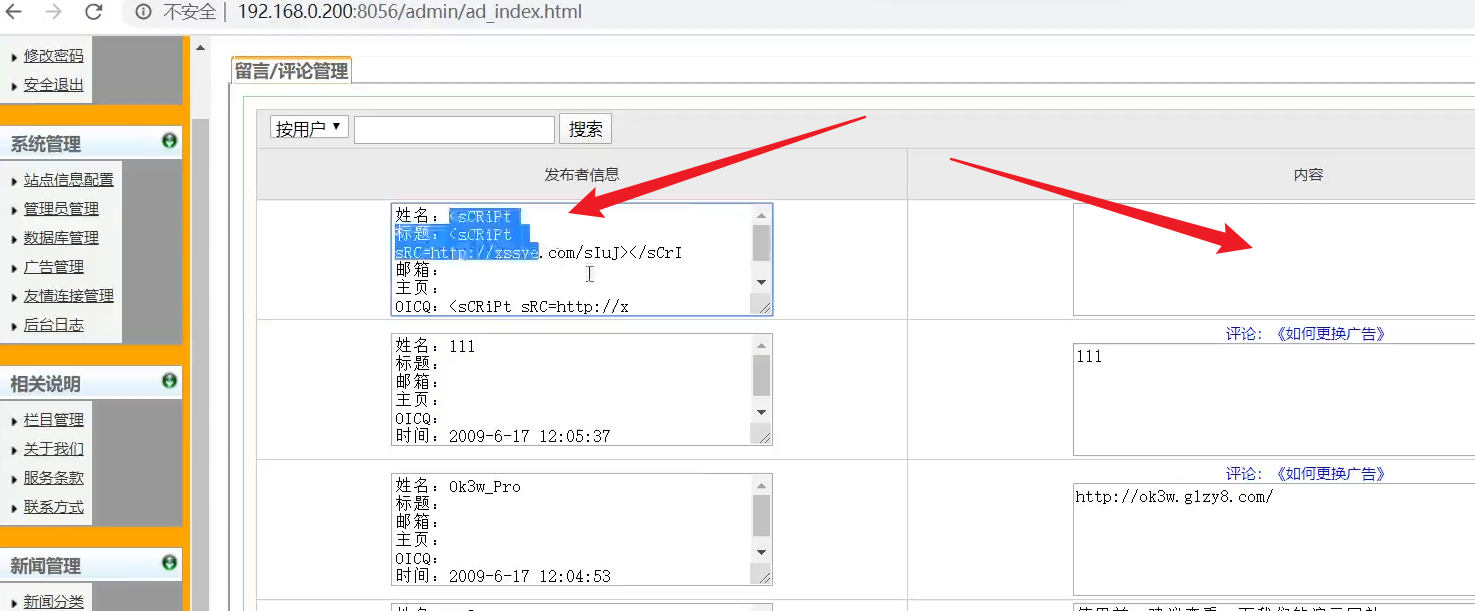
Task: Collapse 系统管理 section green icon
Action: click(169, 141)
